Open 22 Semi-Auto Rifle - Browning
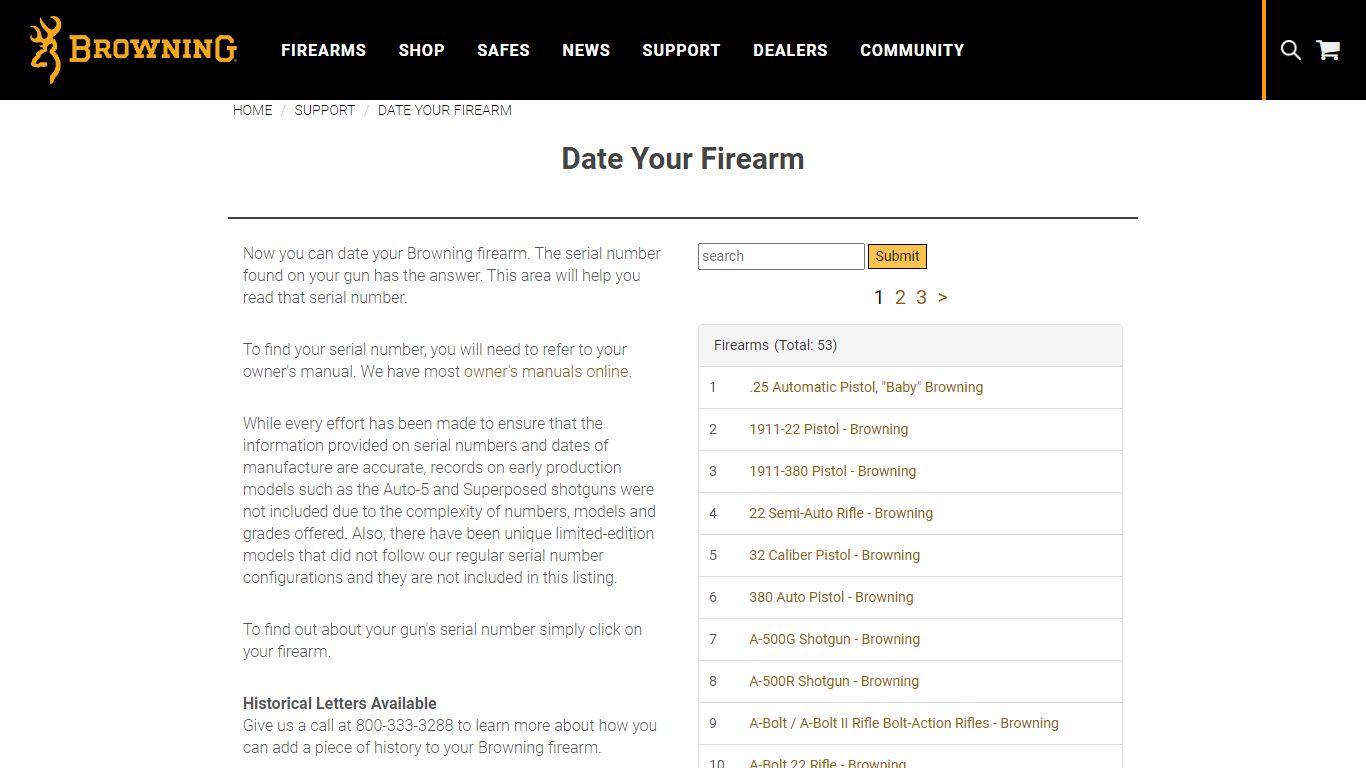The height and width of the screenshot is (768, 1366). (841, 513)
